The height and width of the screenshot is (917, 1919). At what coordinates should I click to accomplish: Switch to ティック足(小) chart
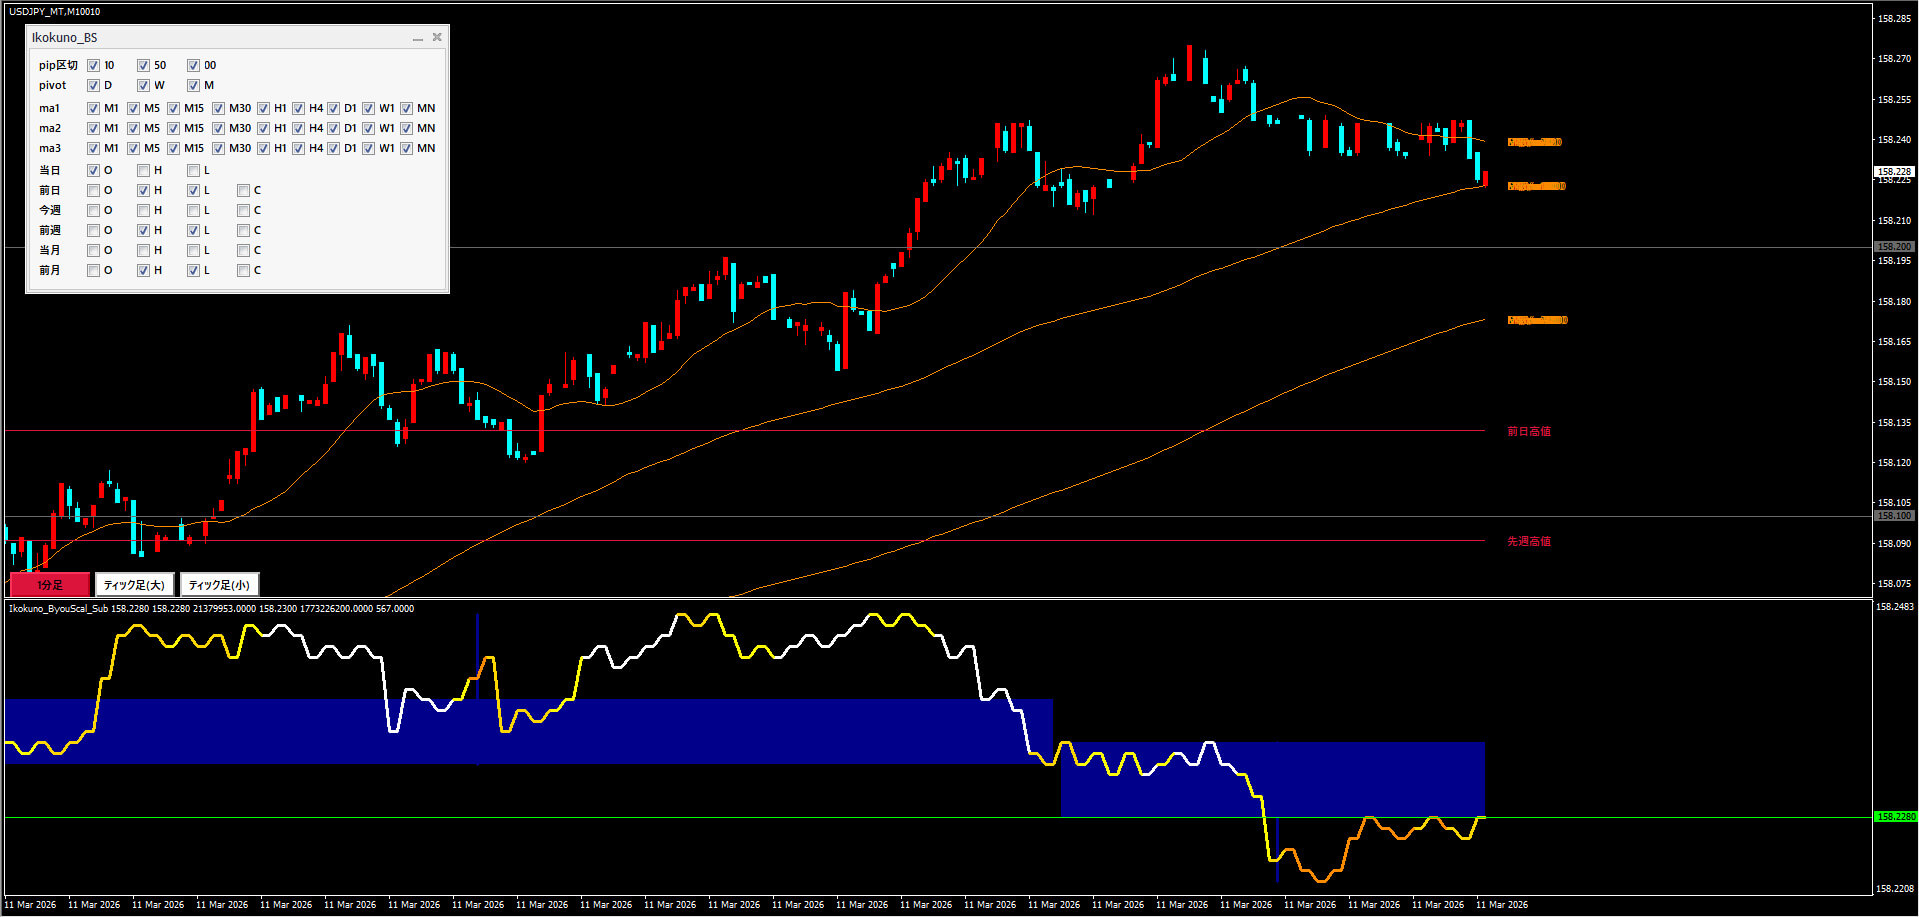point(219,584)
